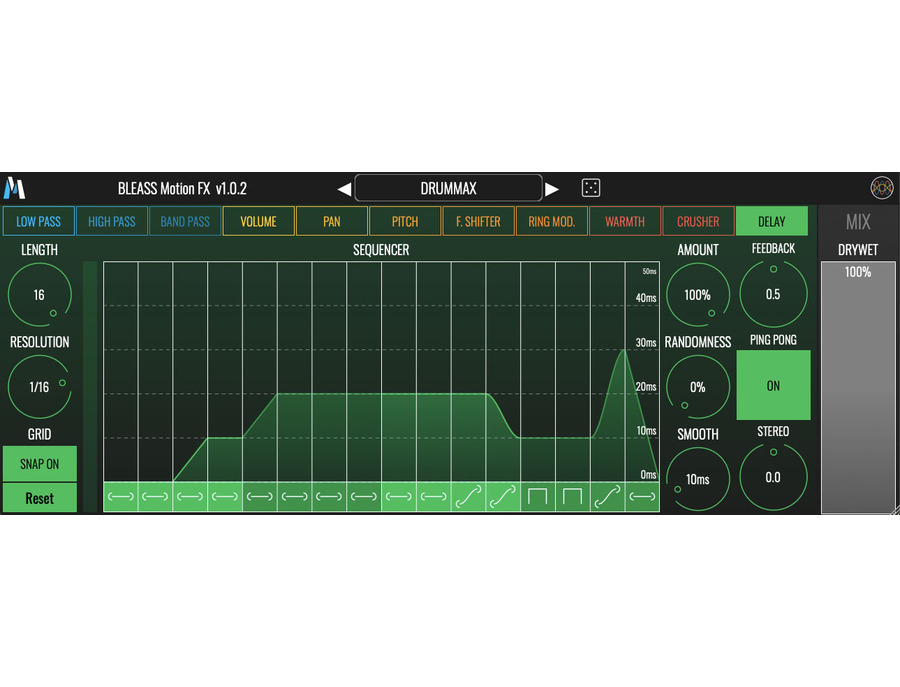
Task: Click the DRYWET mix slider
Action: pyautogui.click(x=858, y=387)
